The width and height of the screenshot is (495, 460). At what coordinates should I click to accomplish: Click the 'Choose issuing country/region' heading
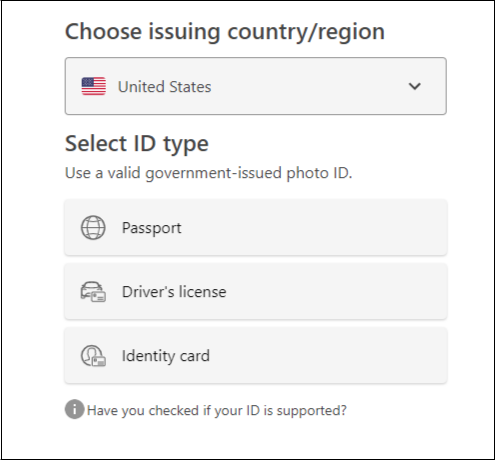pos(225,32)
